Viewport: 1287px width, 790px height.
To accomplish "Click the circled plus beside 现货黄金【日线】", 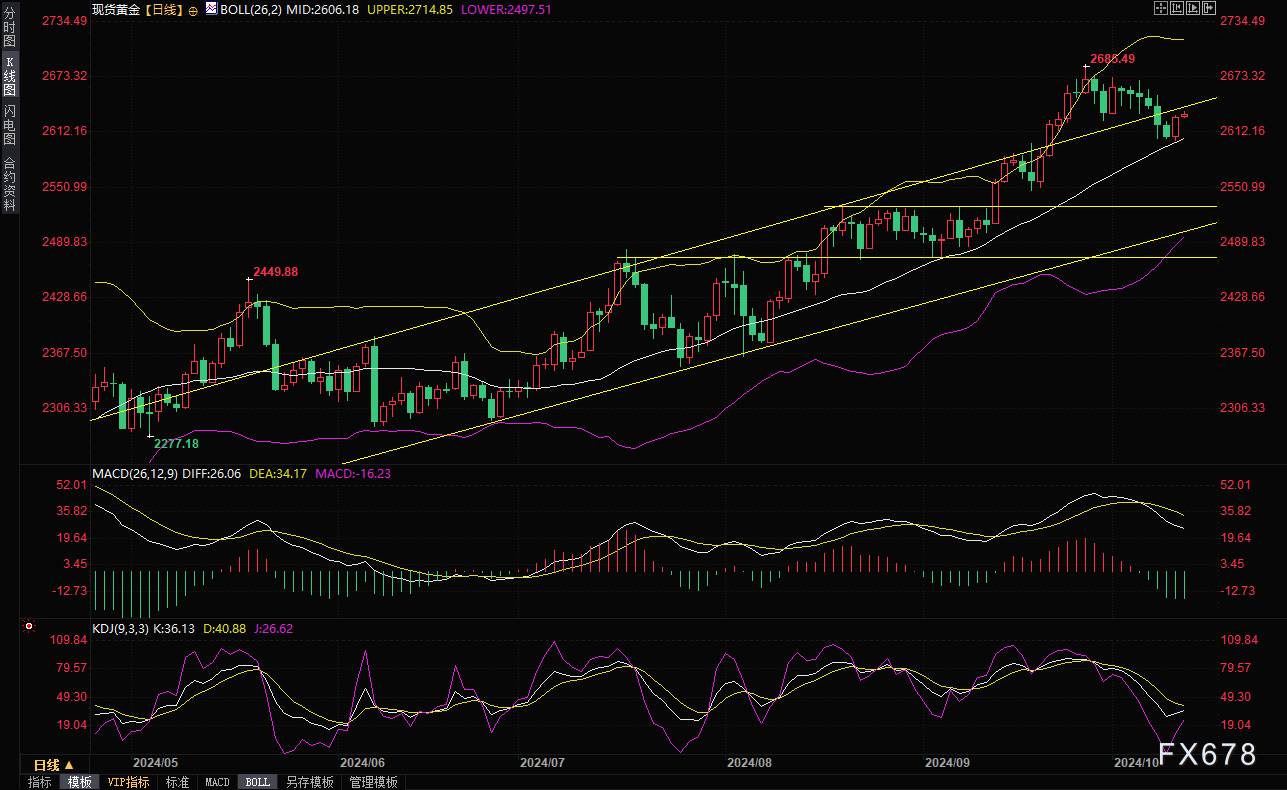I will [x=193, y=9].
